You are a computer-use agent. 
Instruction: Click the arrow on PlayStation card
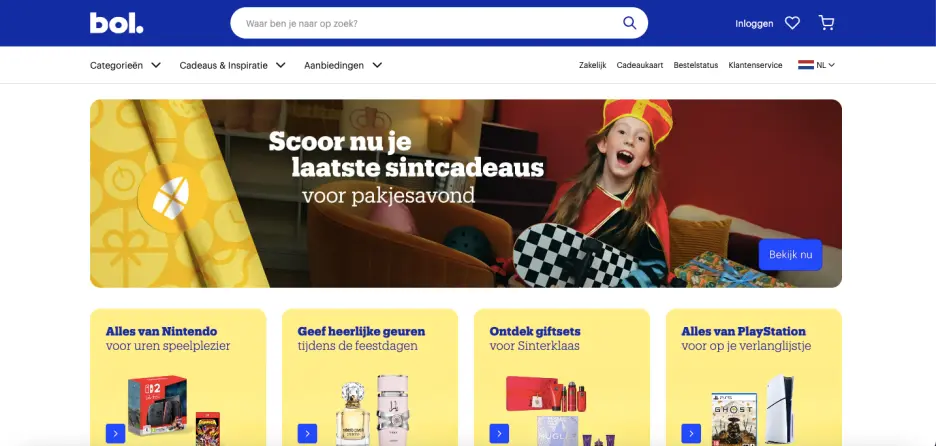point(691,433)
